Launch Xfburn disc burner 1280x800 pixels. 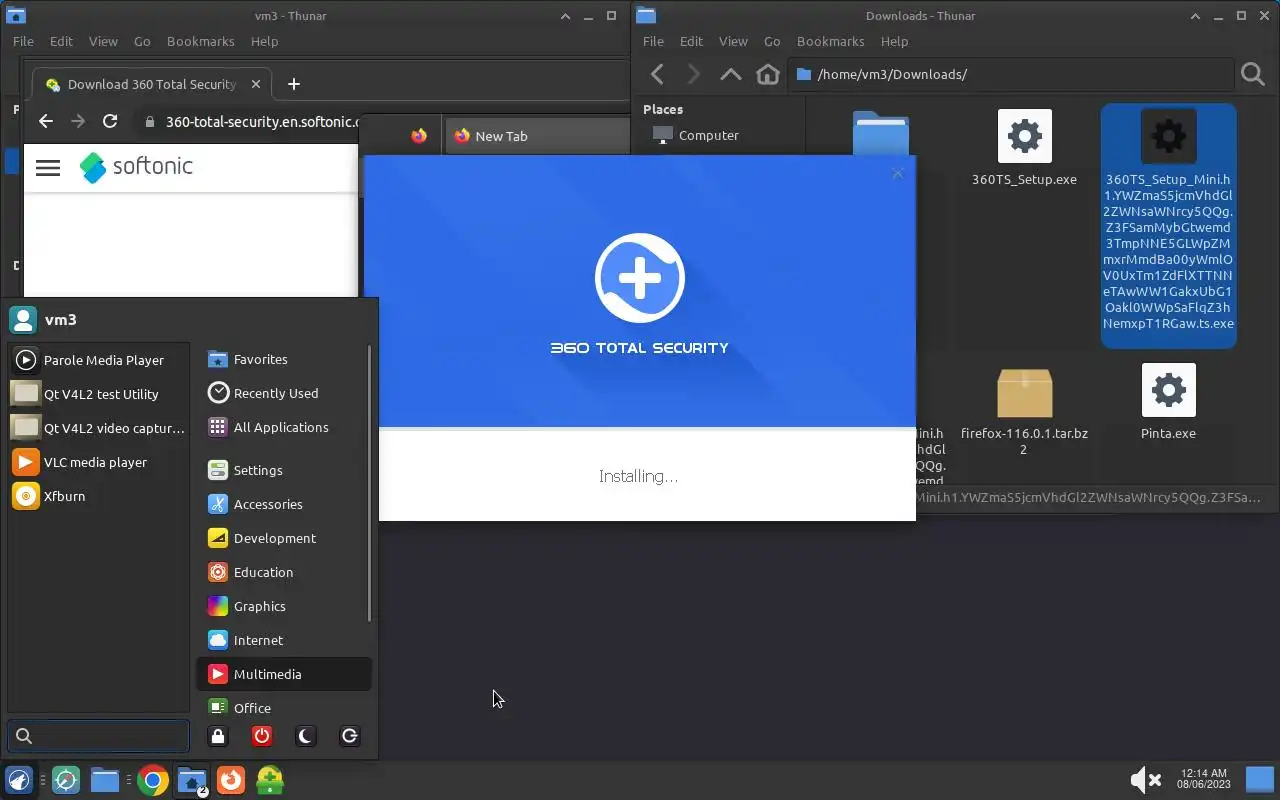(x=98, y=496)
